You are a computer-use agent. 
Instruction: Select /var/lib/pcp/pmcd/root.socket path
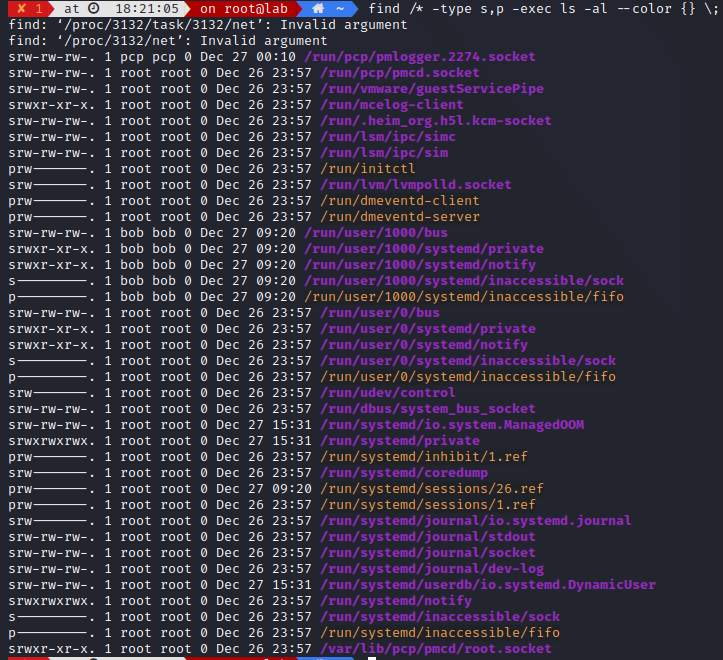pyautogui.click(x=436, y=649)
